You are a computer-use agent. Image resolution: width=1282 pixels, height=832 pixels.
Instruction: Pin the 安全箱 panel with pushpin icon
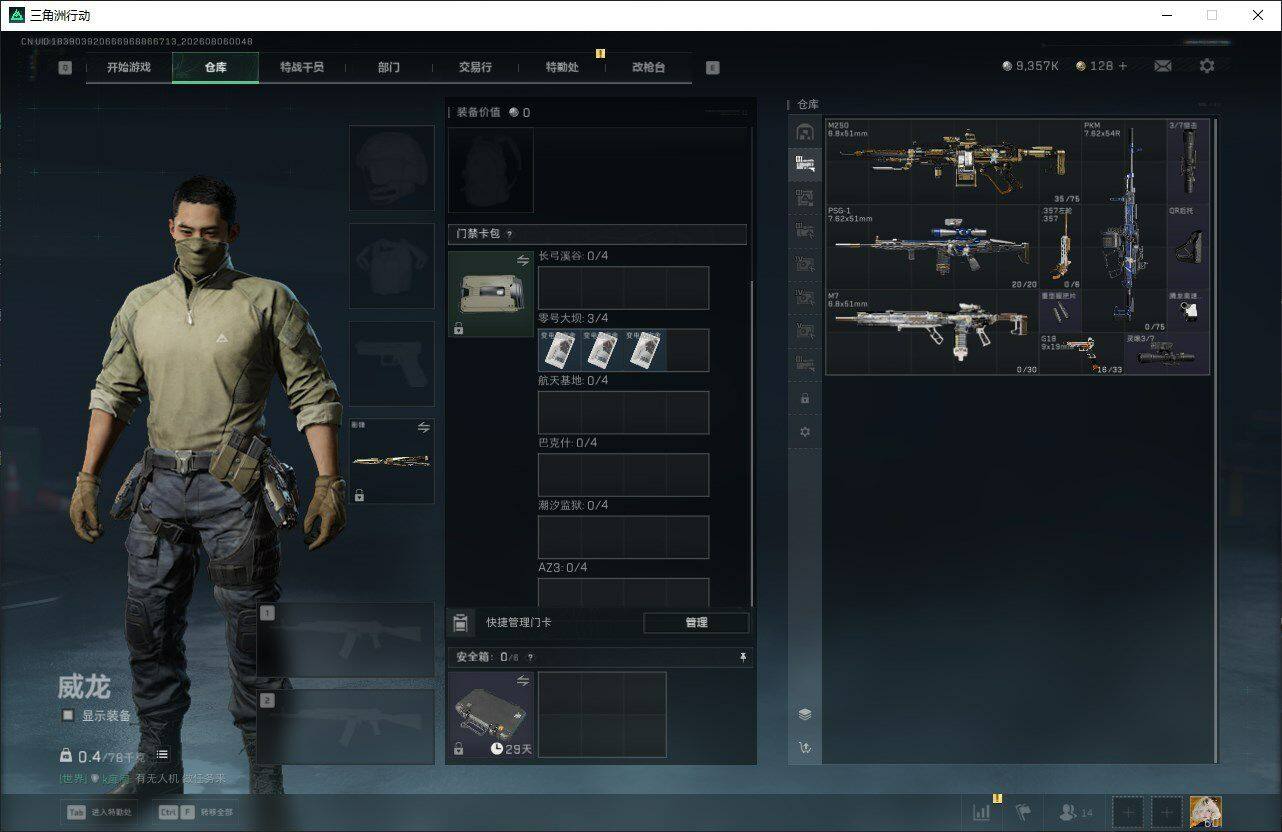742,657
